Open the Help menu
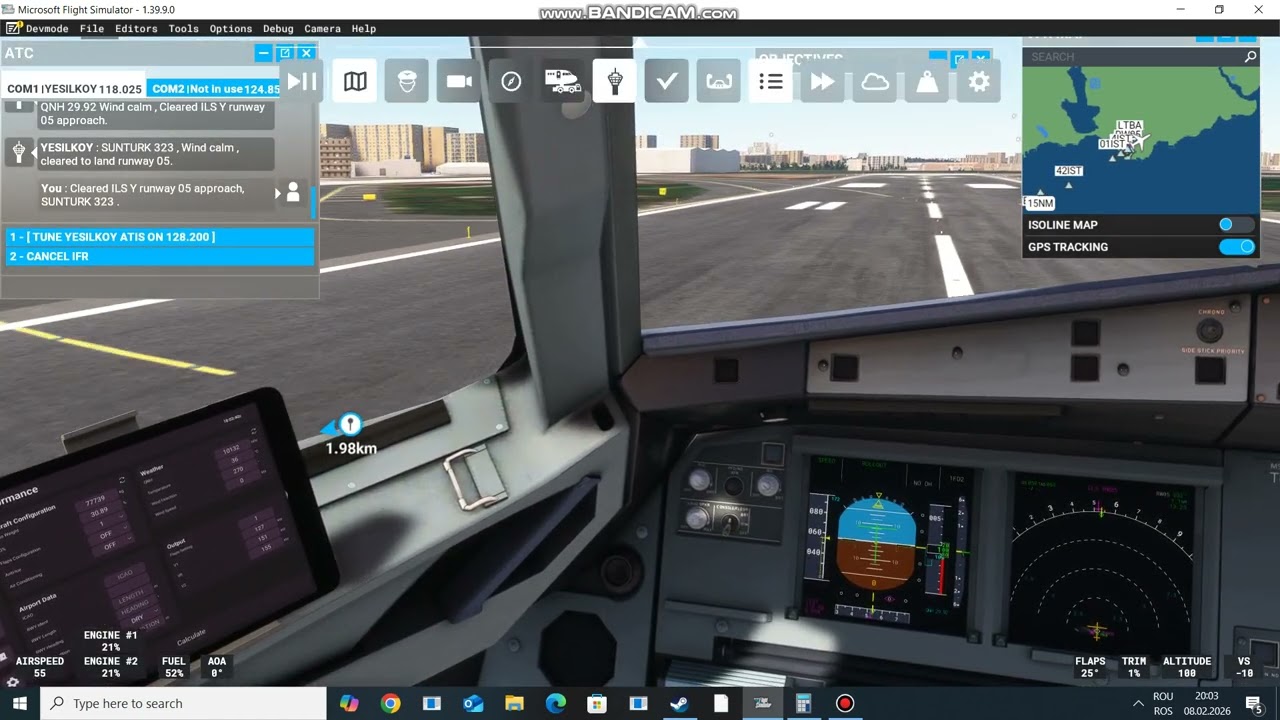 pyautogui.click(x=364, y=29)
